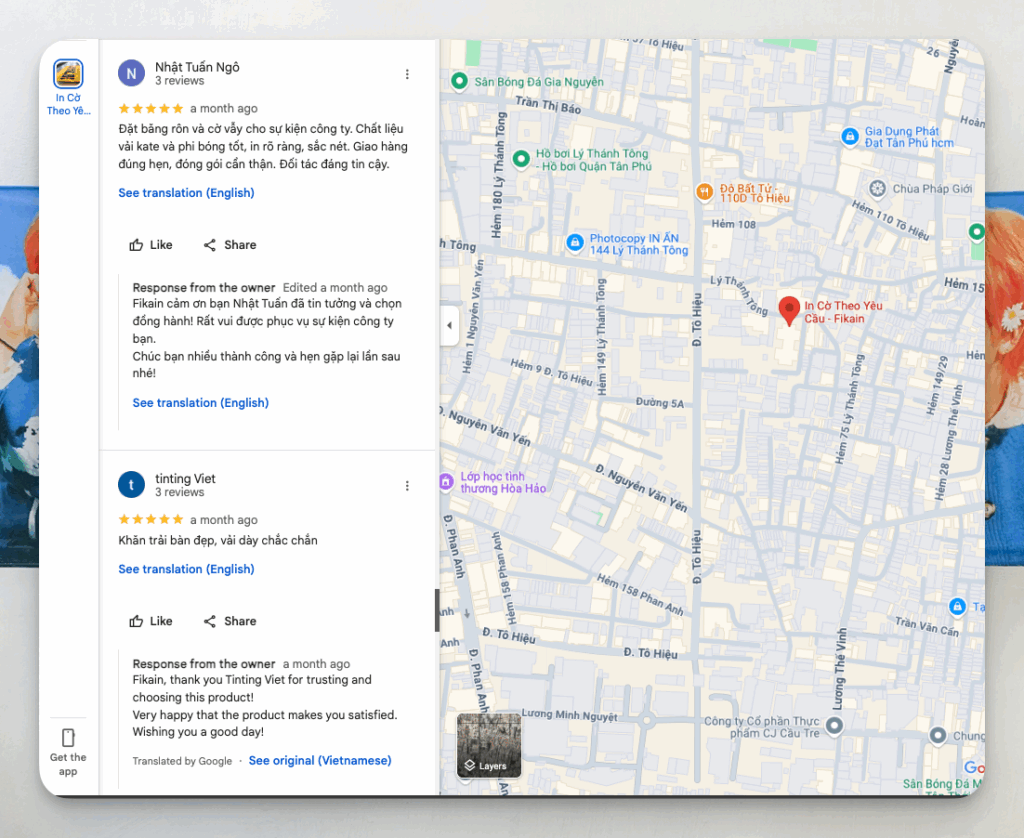1024x838 pixels.
Task: Like tinting Viet's review
Action: (x=151, y=621)
